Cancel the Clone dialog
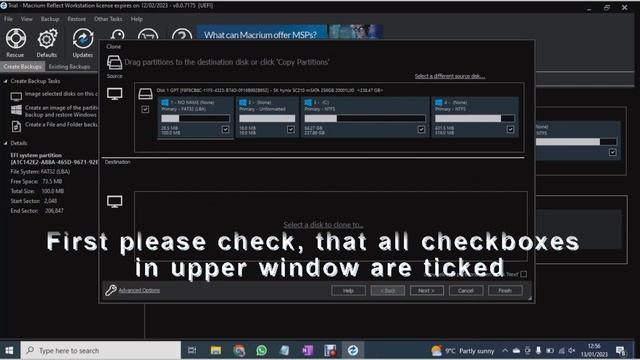 [466, 290]
